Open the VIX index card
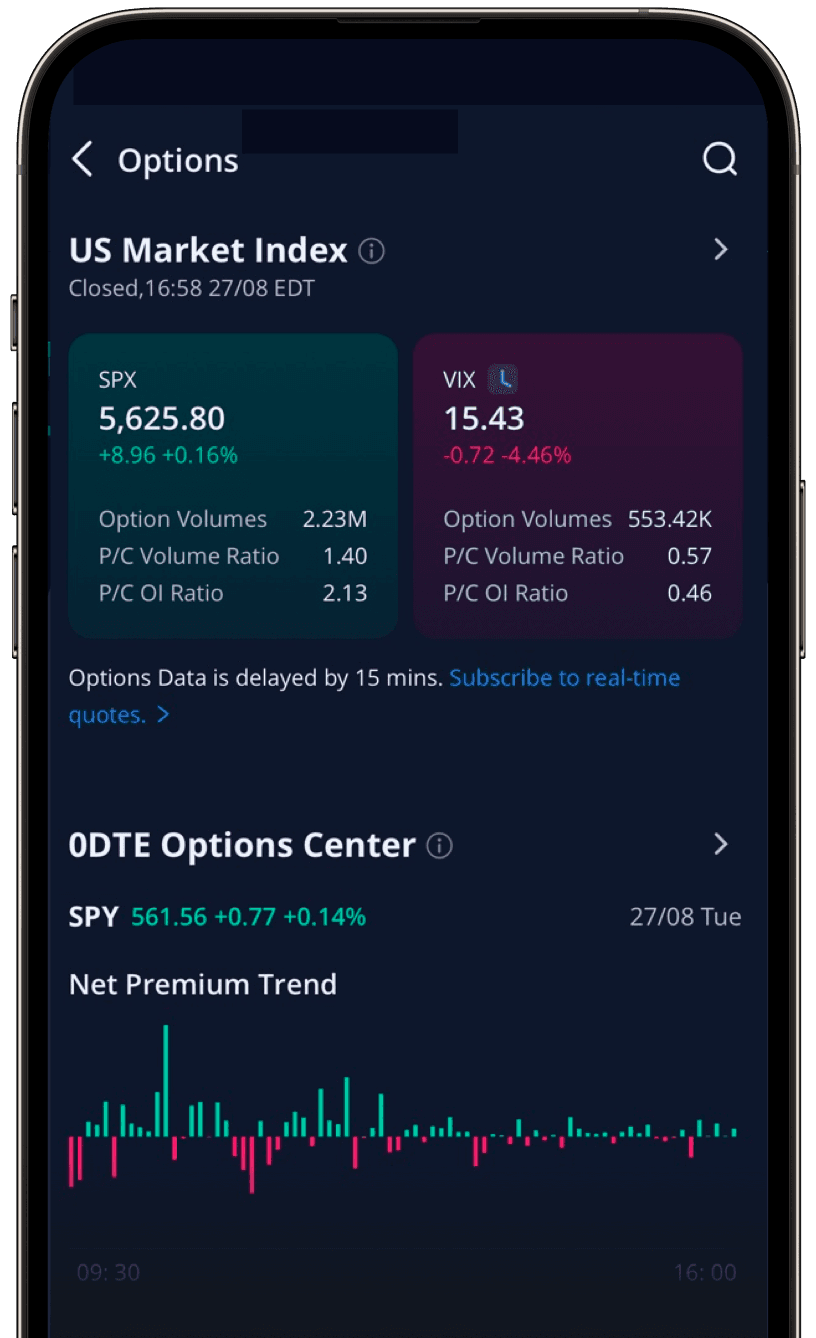This screenshot has width=816, height=1338. click(x=577, y=485)
